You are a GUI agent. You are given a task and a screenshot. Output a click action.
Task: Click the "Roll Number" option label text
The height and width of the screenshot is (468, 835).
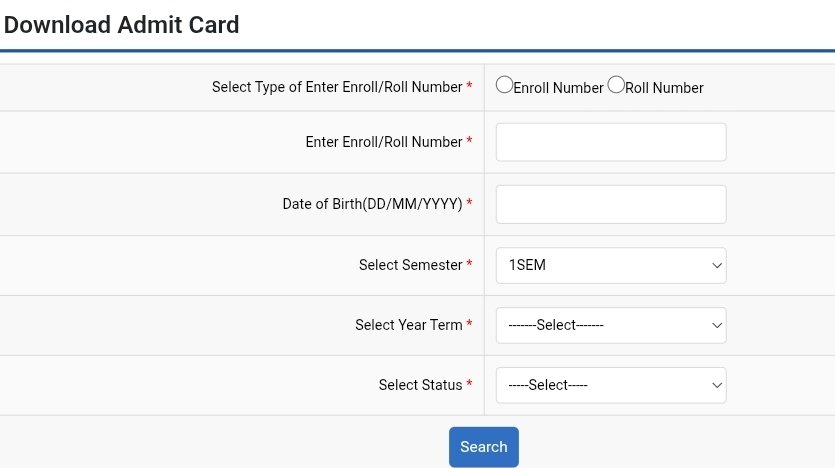point(664,88)
